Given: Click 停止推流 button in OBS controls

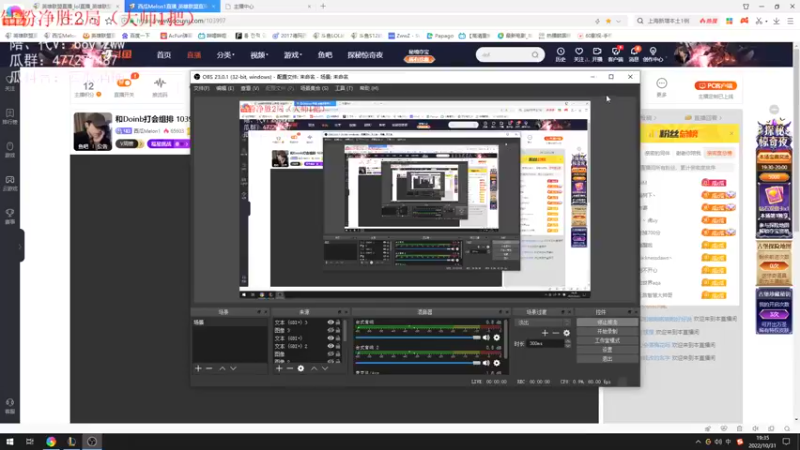Looking at the screenshot, I should pyautogui.click(x=607, y=322).
